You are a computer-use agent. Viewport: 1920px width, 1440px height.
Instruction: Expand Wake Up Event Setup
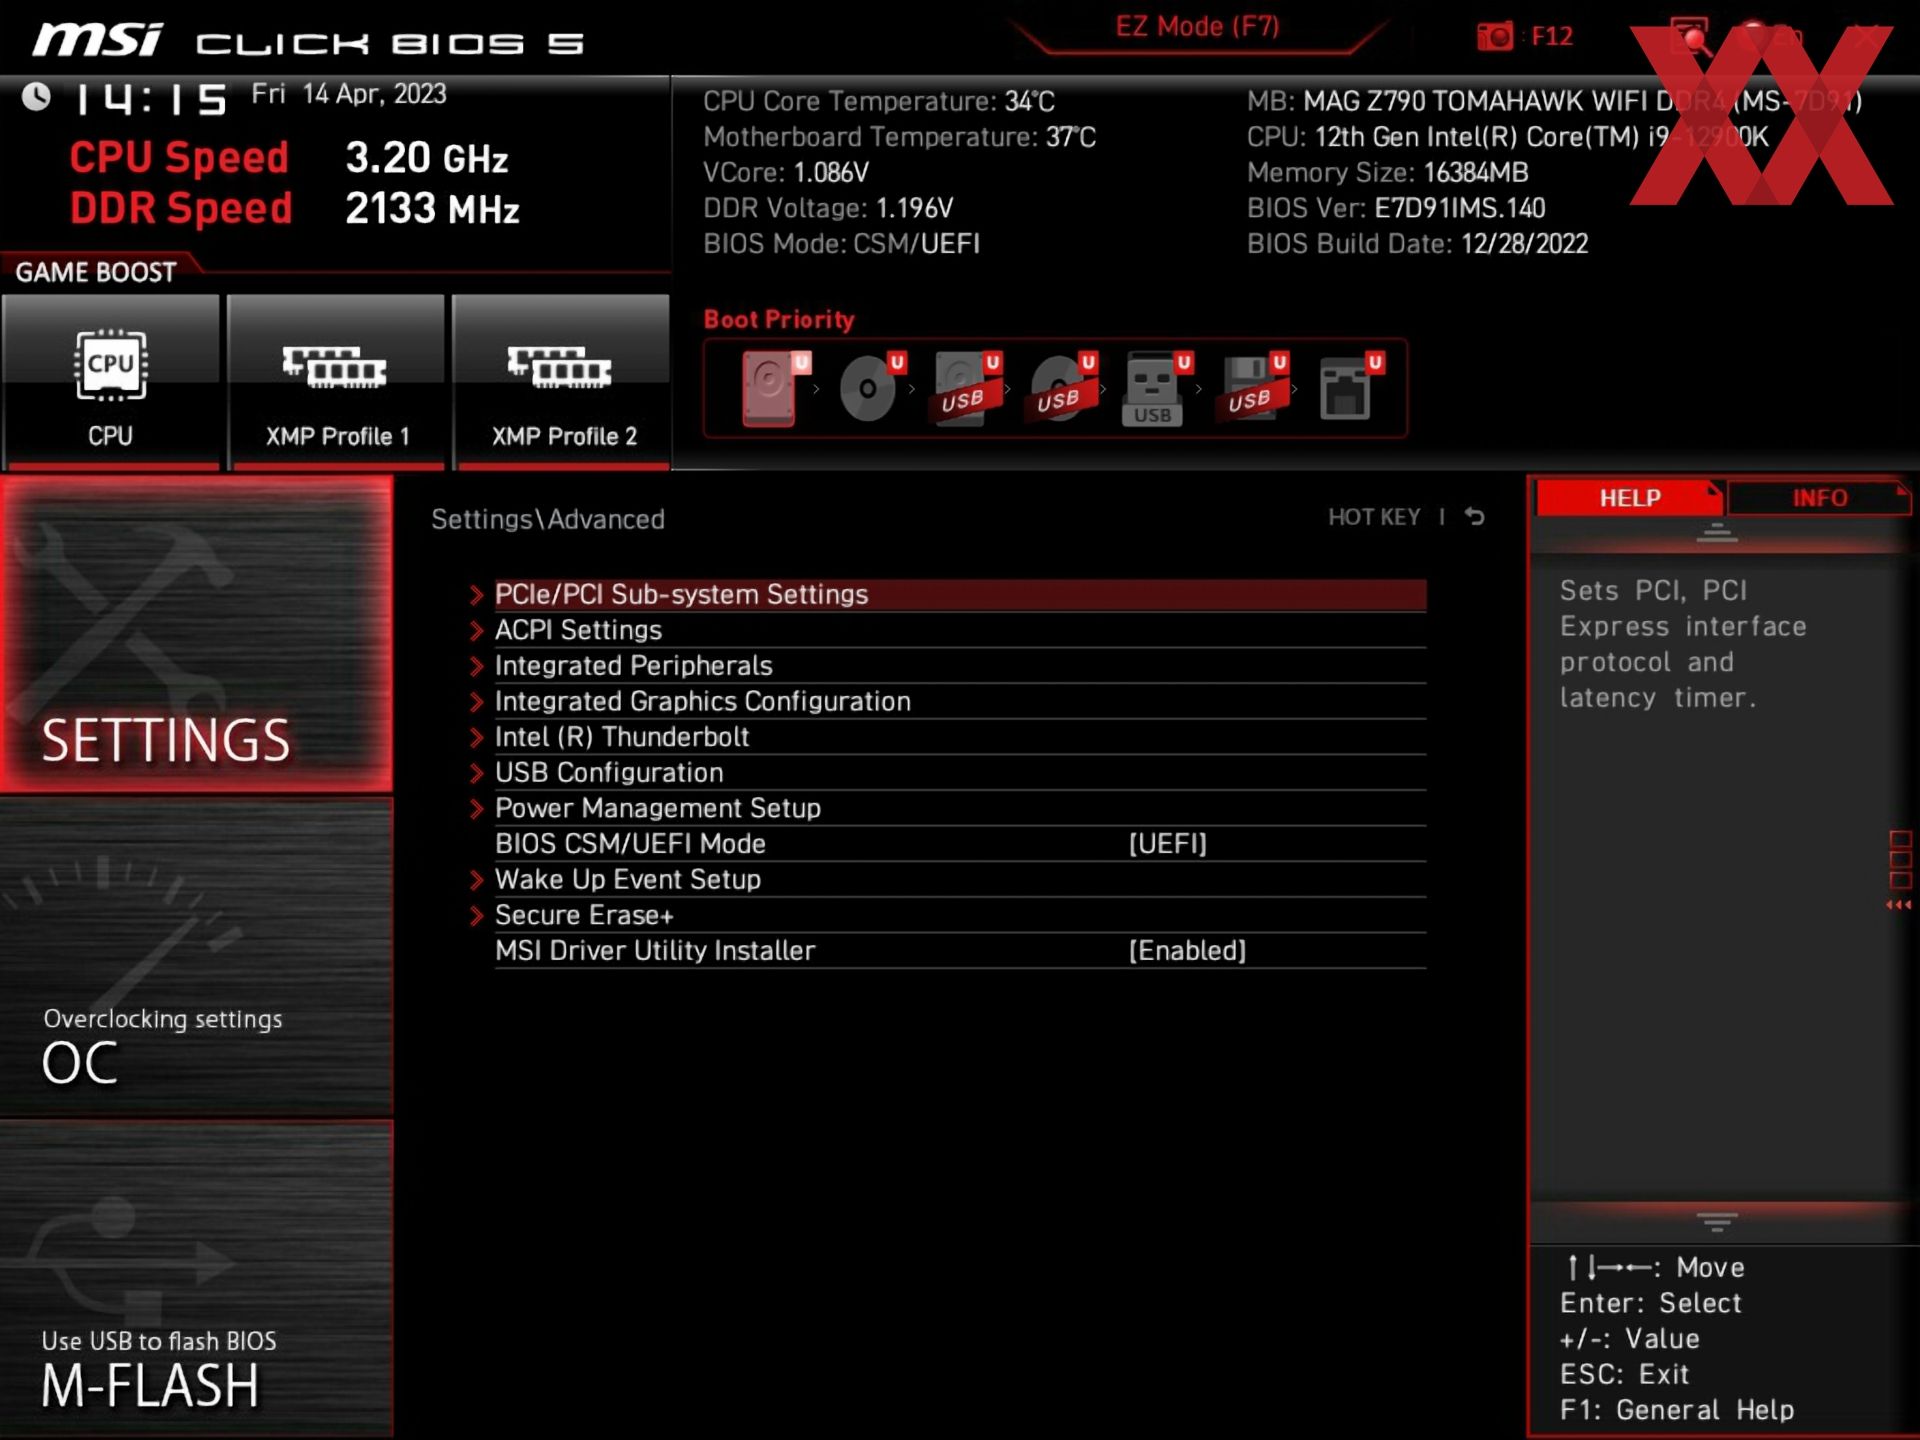click(627, 879)
